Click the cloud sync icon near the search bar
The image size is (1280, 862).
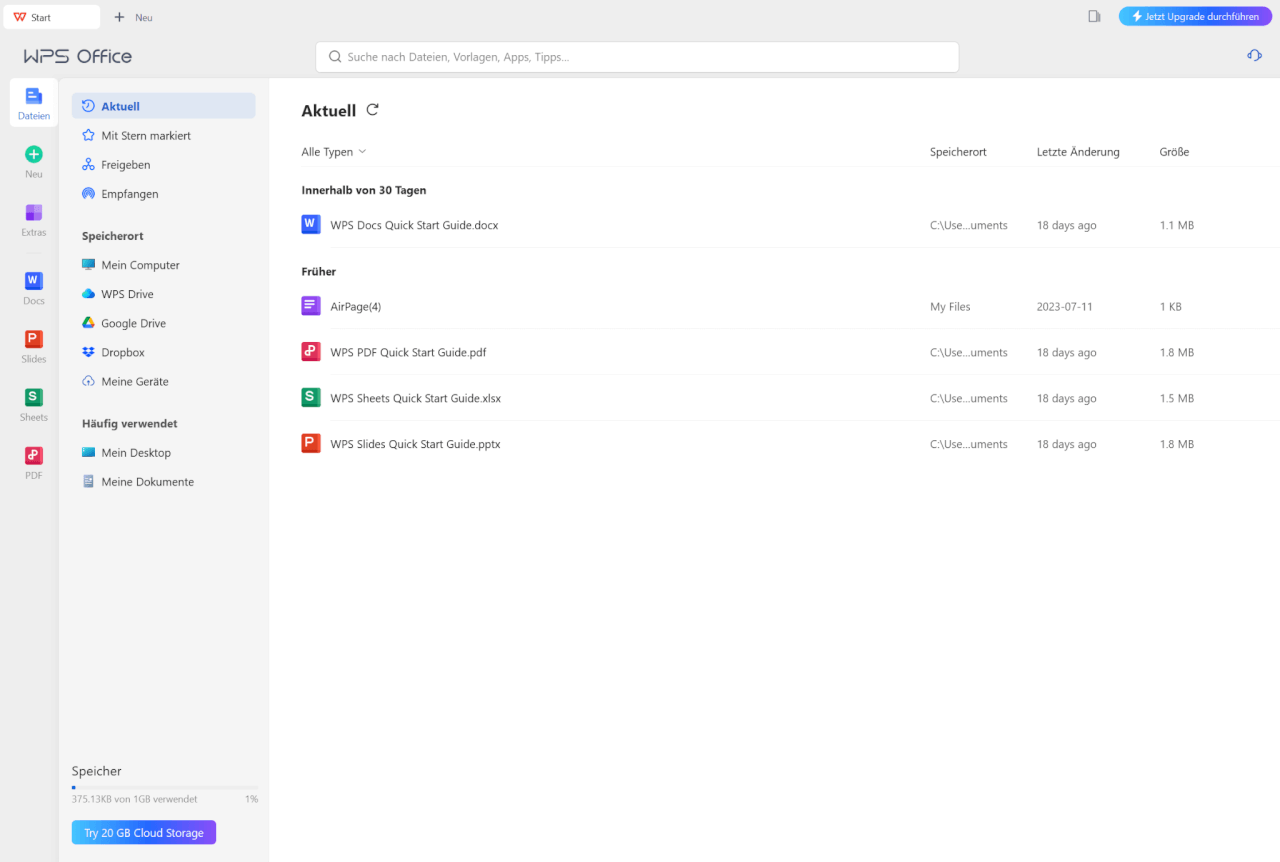click(x=1254, y=55)
